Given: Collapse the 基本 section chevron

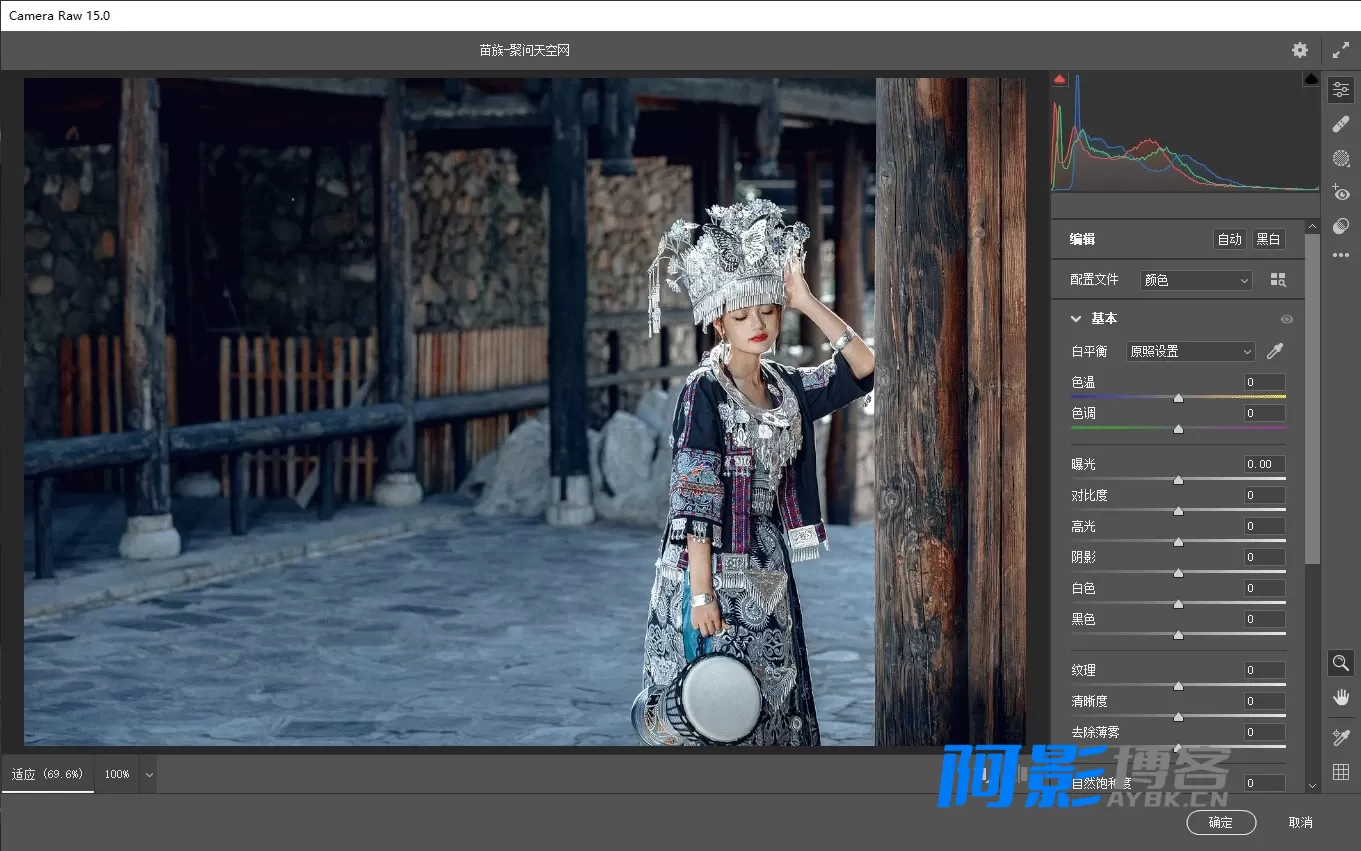Looking at the screenshot, I should coord(1076,319).
